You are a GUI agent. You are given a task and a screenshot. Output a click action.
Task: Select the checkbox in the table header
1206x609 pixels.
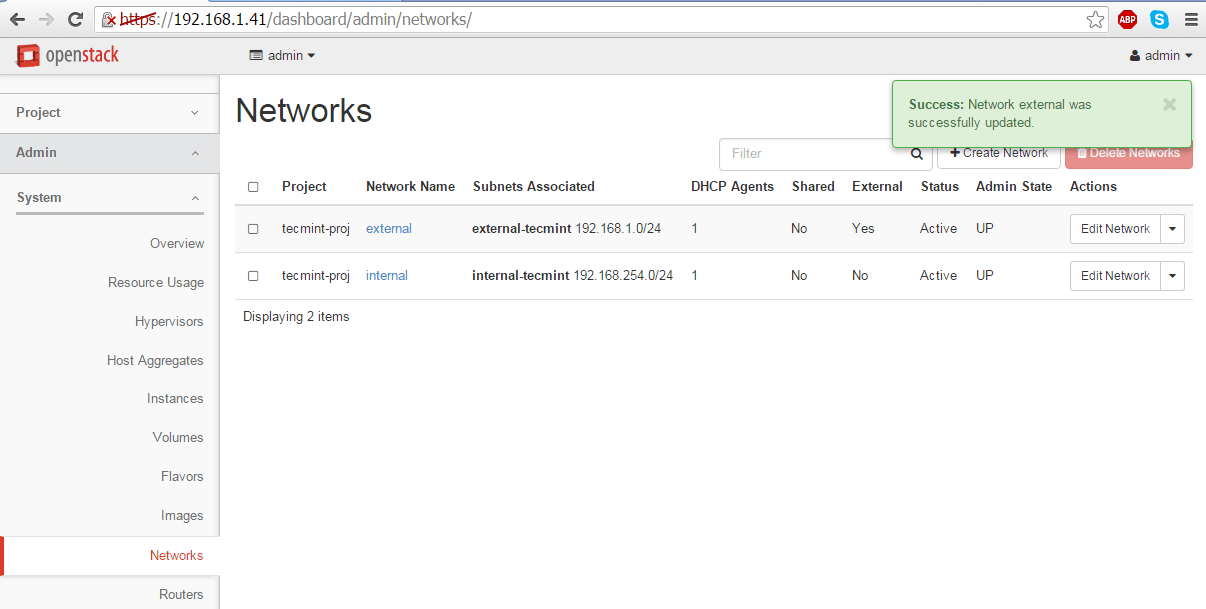tap(253, 187)
